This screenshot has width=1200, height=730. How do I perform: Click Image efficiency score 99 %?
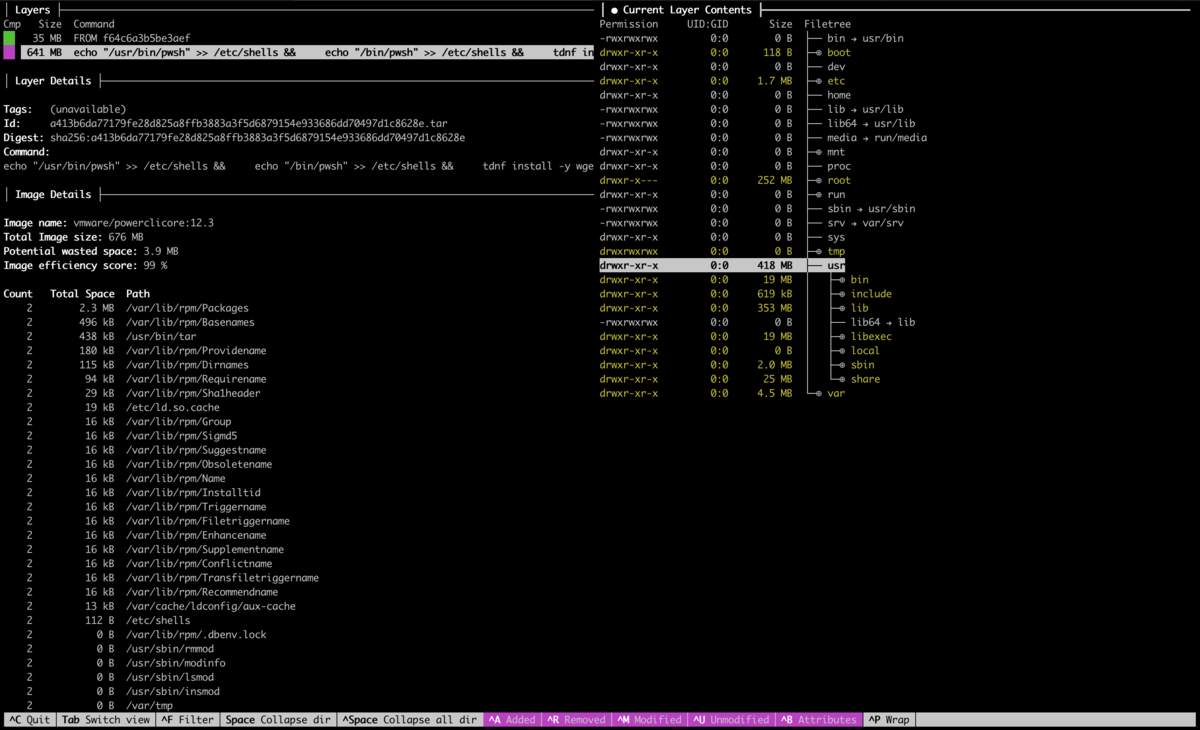(155, 266)
